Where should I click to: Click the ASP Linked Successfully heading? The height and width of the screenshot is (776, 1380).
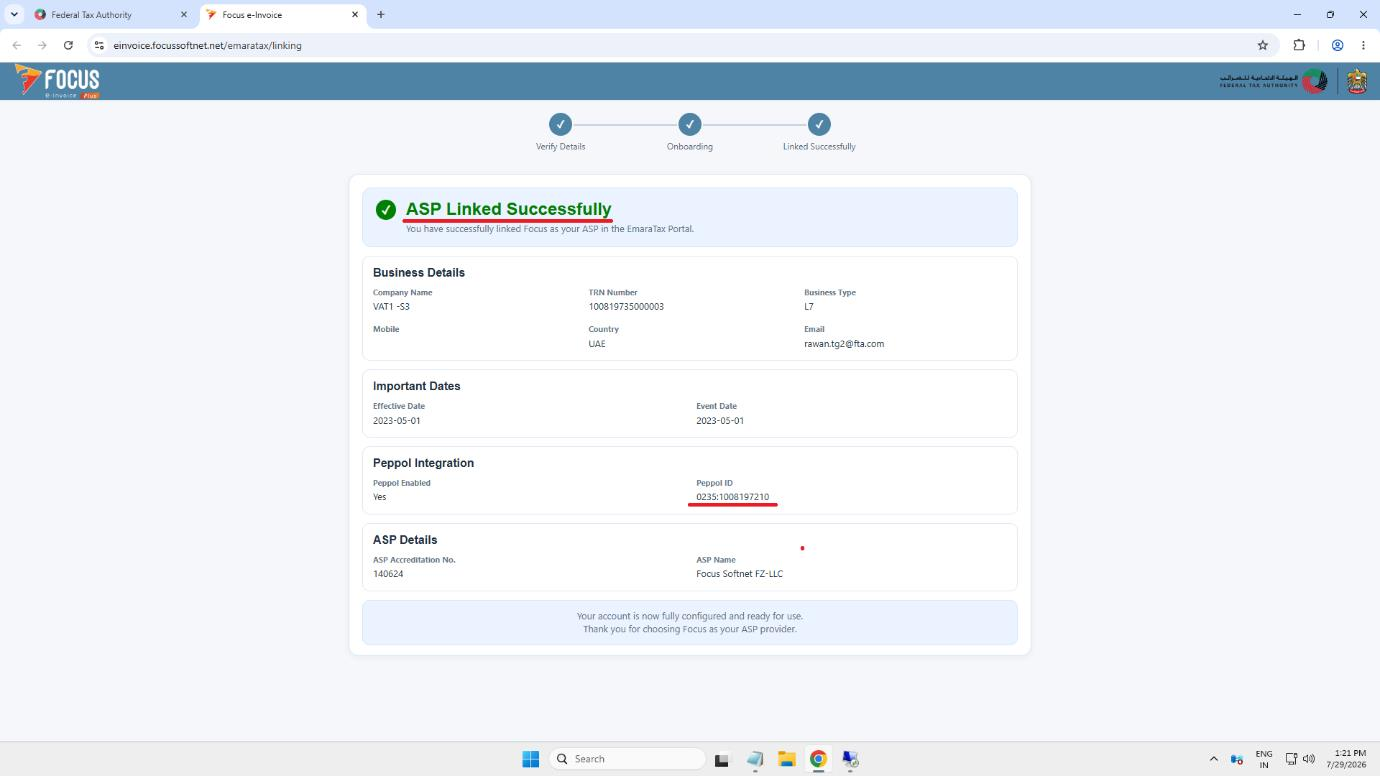(508, 209)
